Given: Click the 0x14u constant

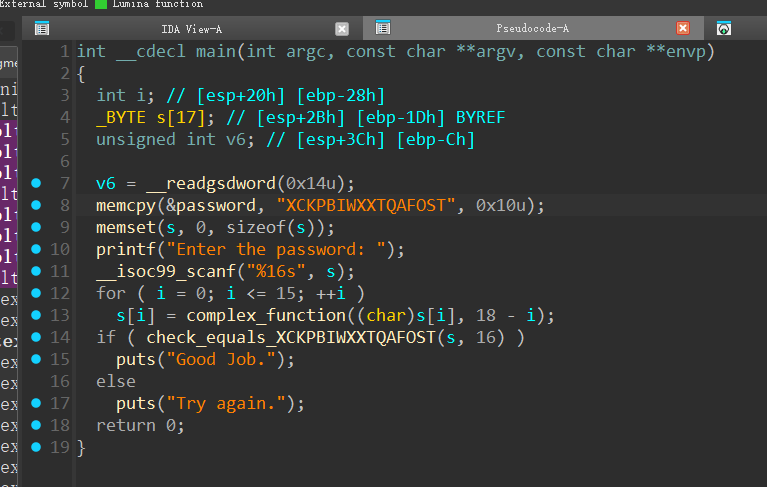Looking at the screenshot, I should tap(311, 183).
